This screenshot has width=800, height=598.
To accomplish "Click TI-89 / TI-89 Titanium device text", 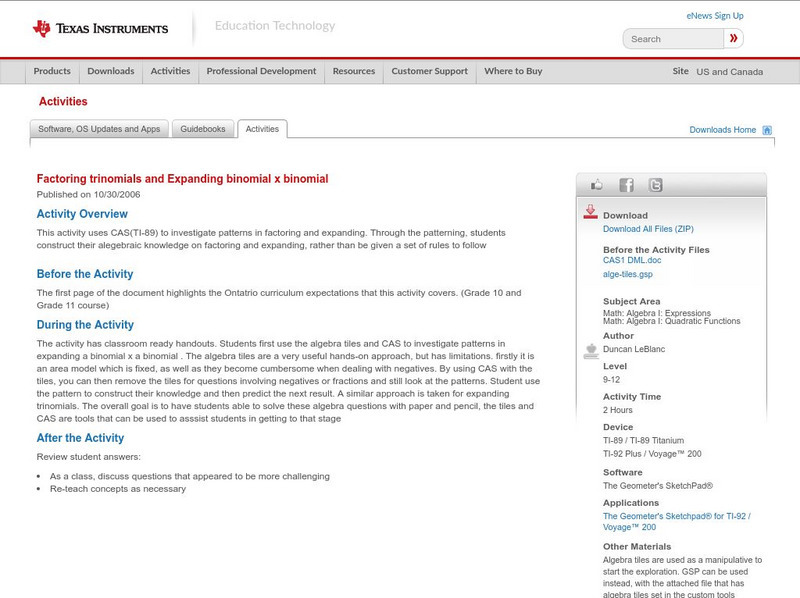I will click(643, 440).
